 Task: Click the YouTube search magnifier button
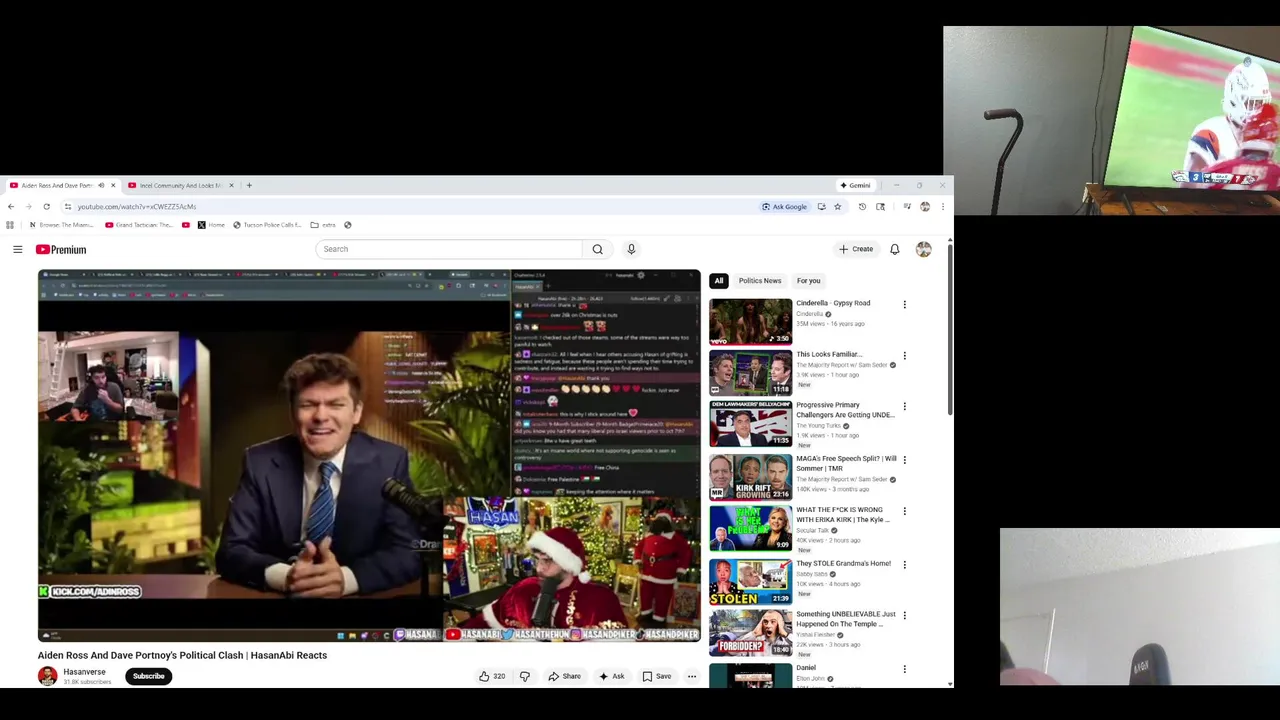click(597, 249)
